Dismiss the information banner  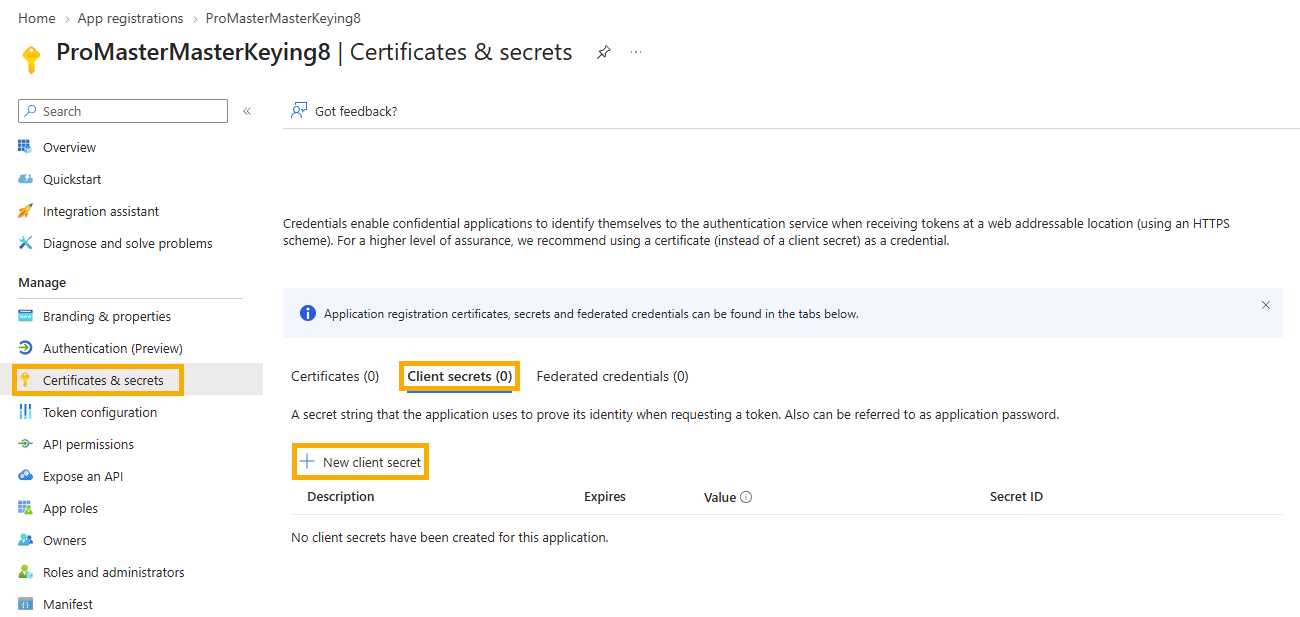[1265, 305]
